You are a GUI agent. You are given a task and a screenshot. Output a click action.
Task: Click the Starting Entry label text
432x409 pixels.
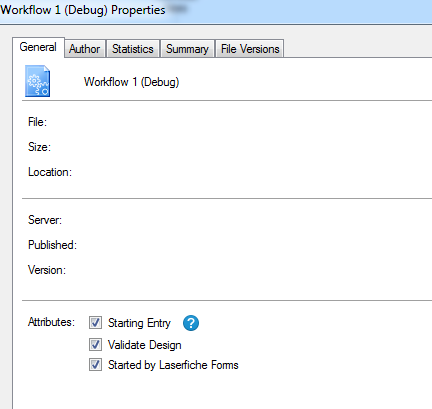coord(139,323)
